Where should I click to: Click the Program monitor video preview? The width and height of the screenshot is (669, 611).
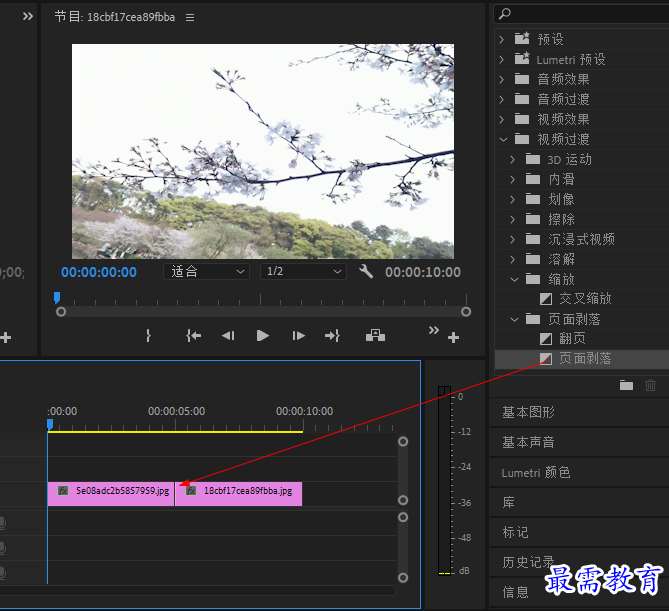[263, 151]
